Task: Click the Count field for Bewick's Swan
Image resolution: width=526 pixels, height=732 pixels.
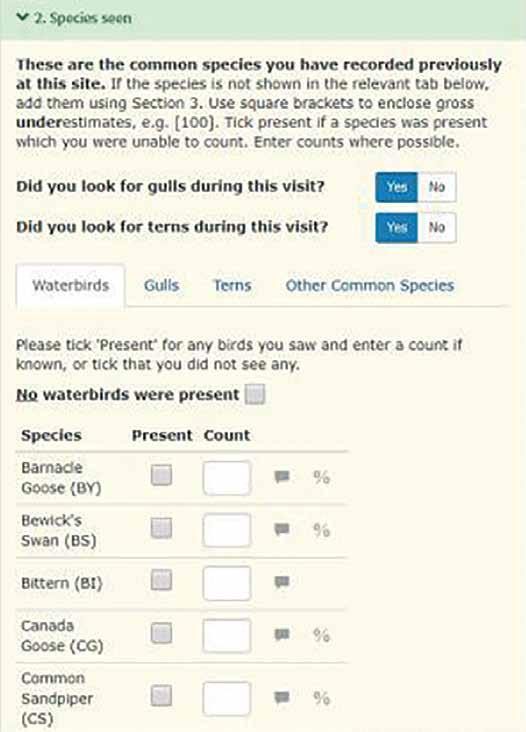Action: tap(227, 530)
